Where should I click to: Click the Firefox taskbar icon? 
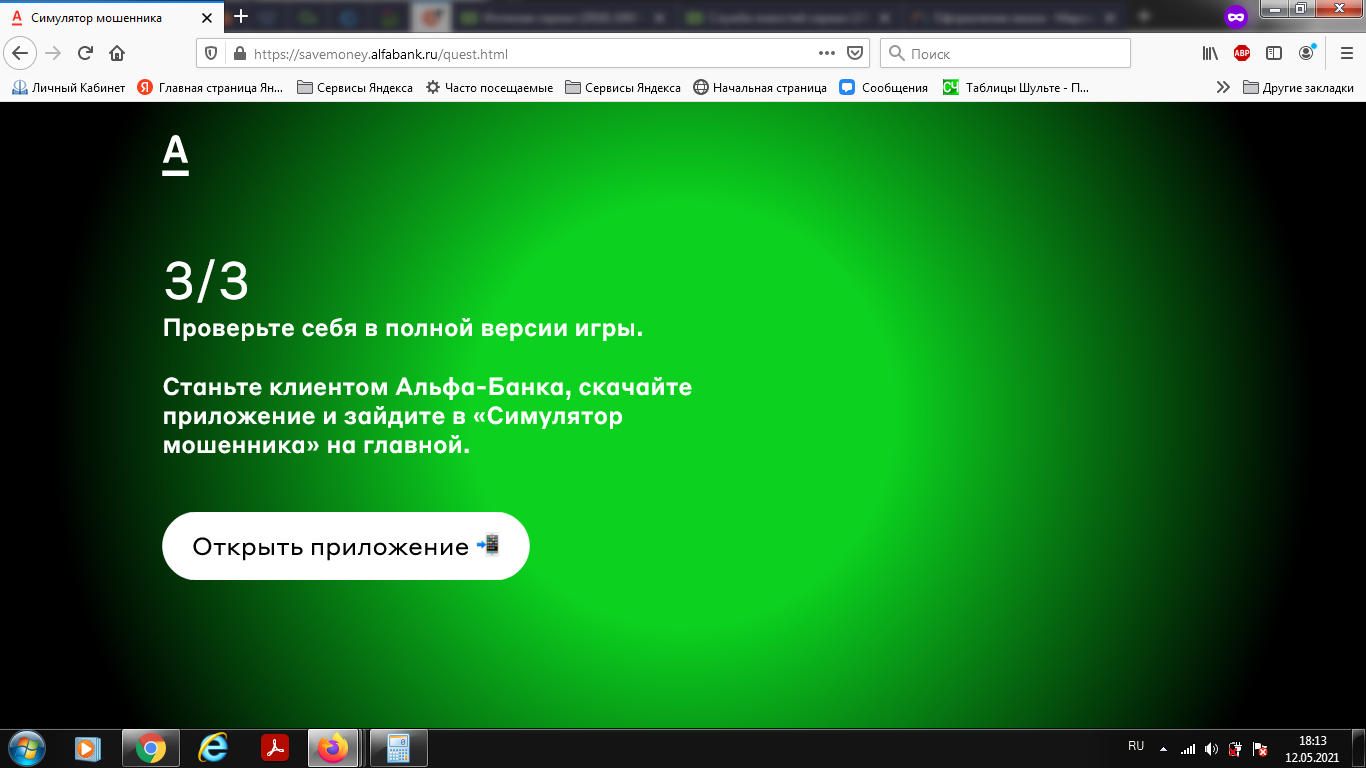click(x=334, y=748)
